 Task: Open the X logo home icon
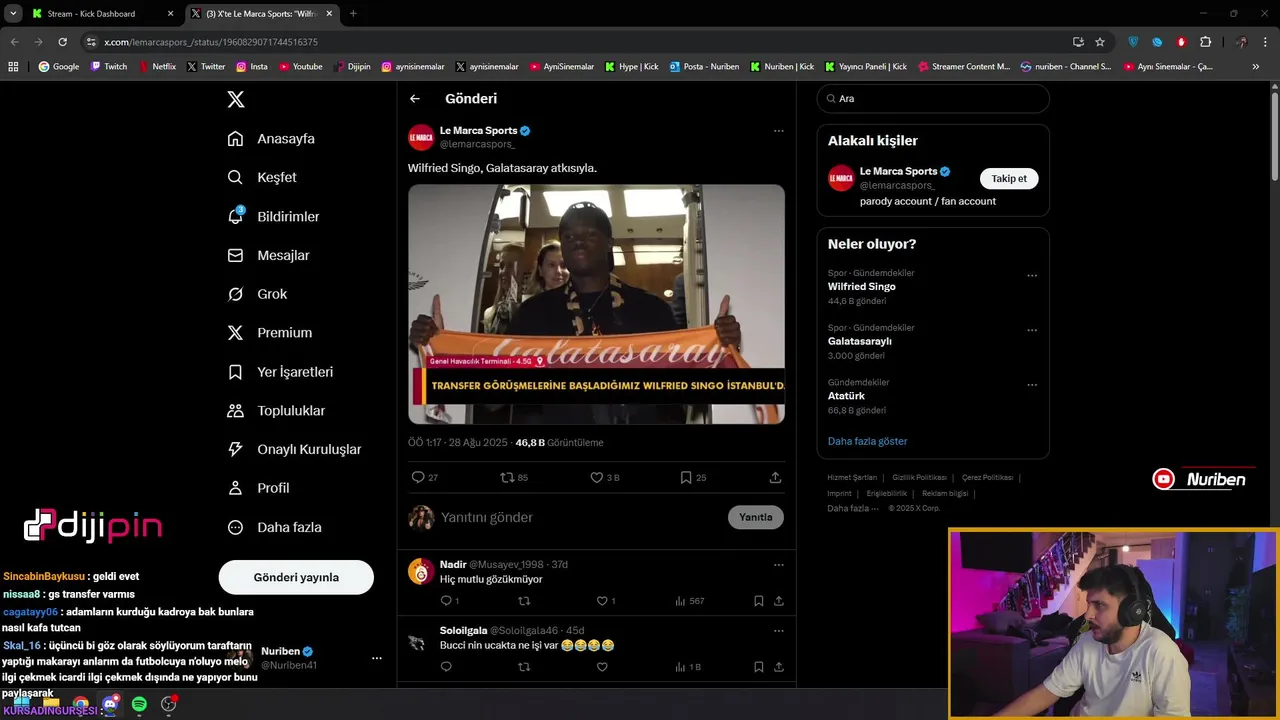point(236,99)
